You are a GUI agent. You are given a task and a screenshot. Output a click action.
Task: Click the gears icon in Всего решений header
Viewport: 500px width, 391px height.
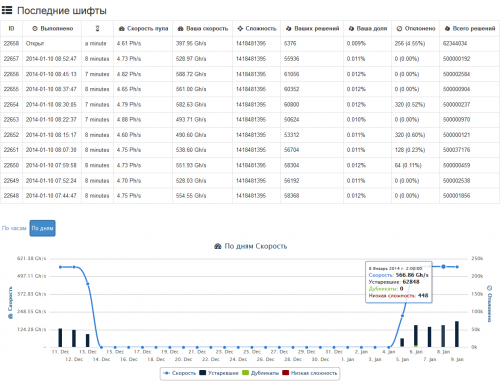(x=447, y=29)
